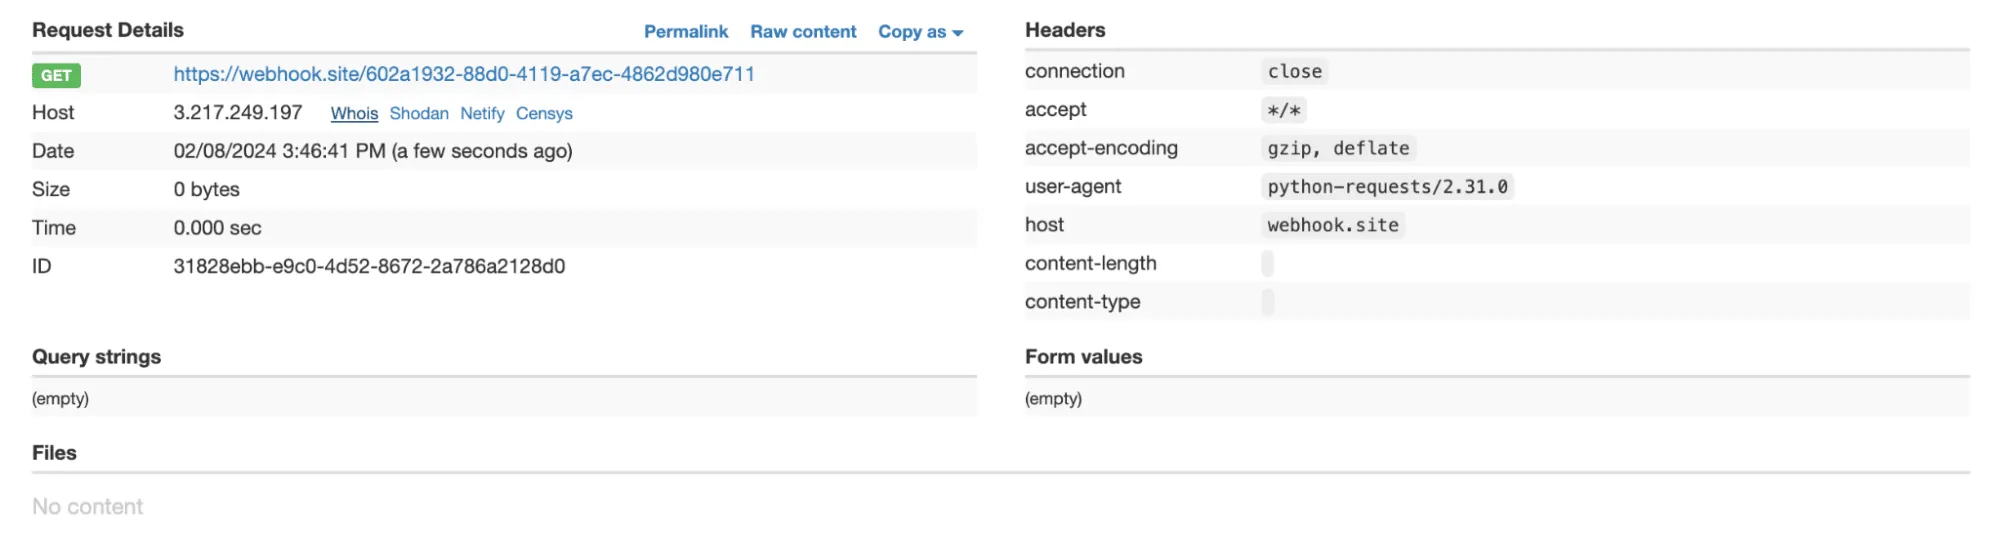Click the gzip, deflate header value
1999x552 pixels.
[1338, 149]
